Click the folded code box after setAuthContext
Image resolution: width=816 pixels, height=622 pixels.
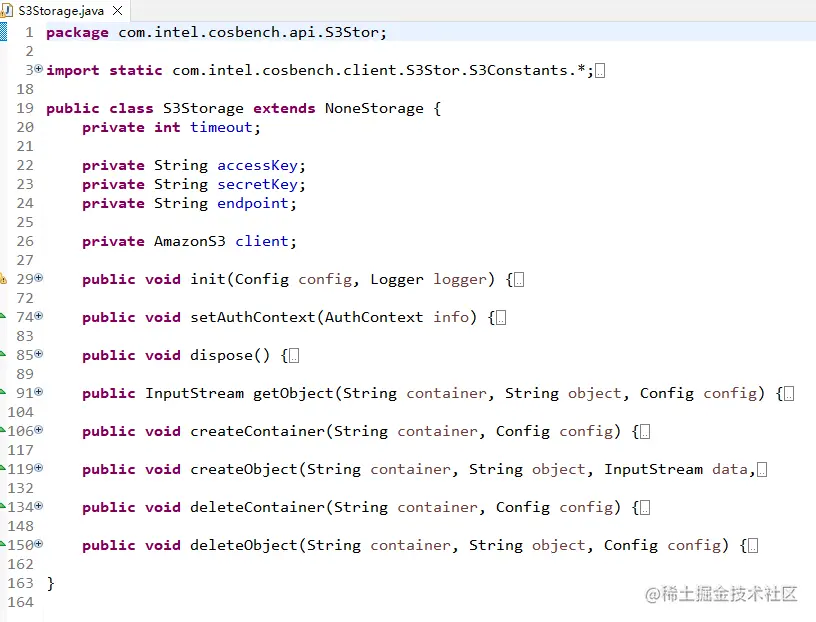point(498,317)
